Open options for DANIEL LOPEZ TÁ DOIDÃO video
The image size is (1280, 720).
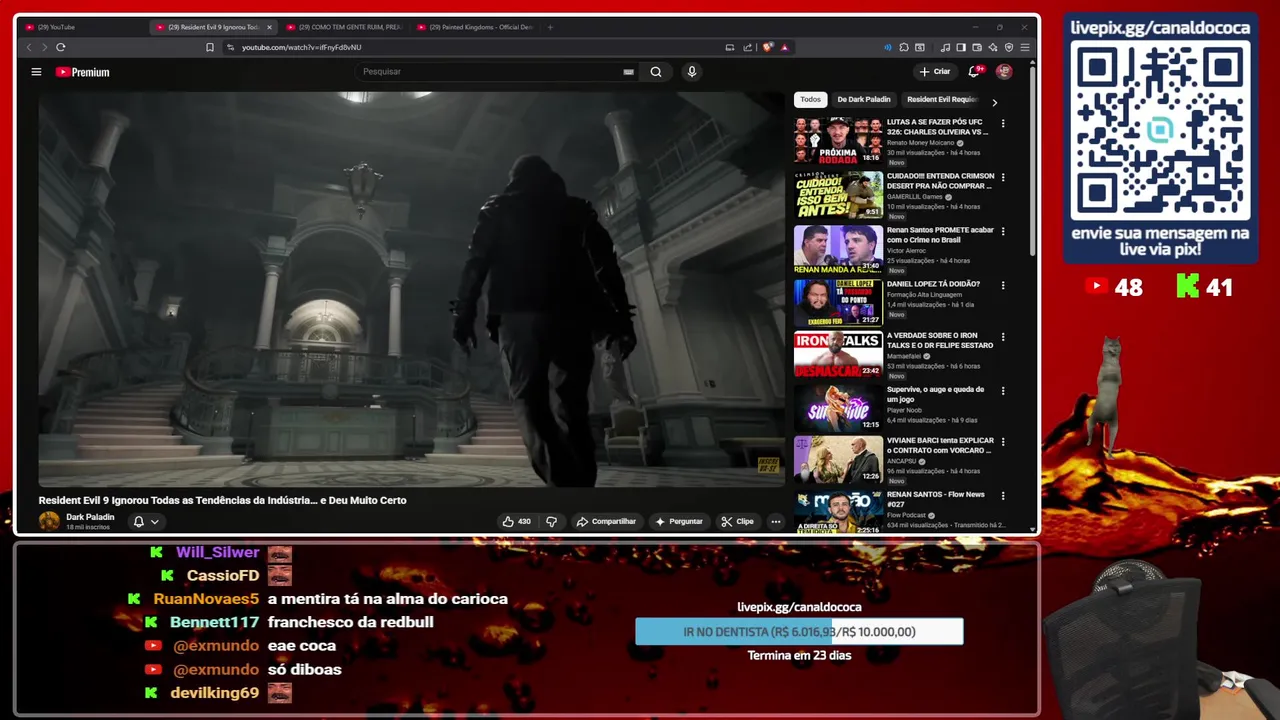[x=1003, y=285]
